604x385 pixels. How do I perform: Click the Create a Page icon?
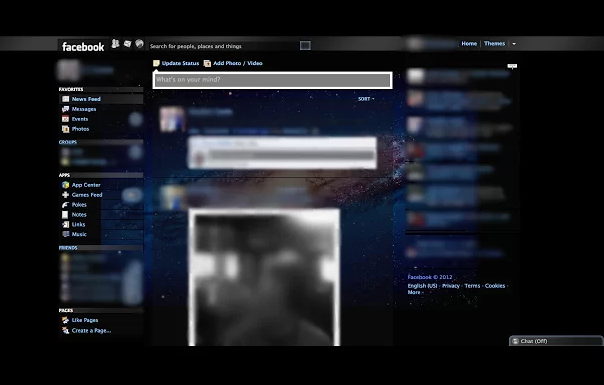[x=66, y=330]
